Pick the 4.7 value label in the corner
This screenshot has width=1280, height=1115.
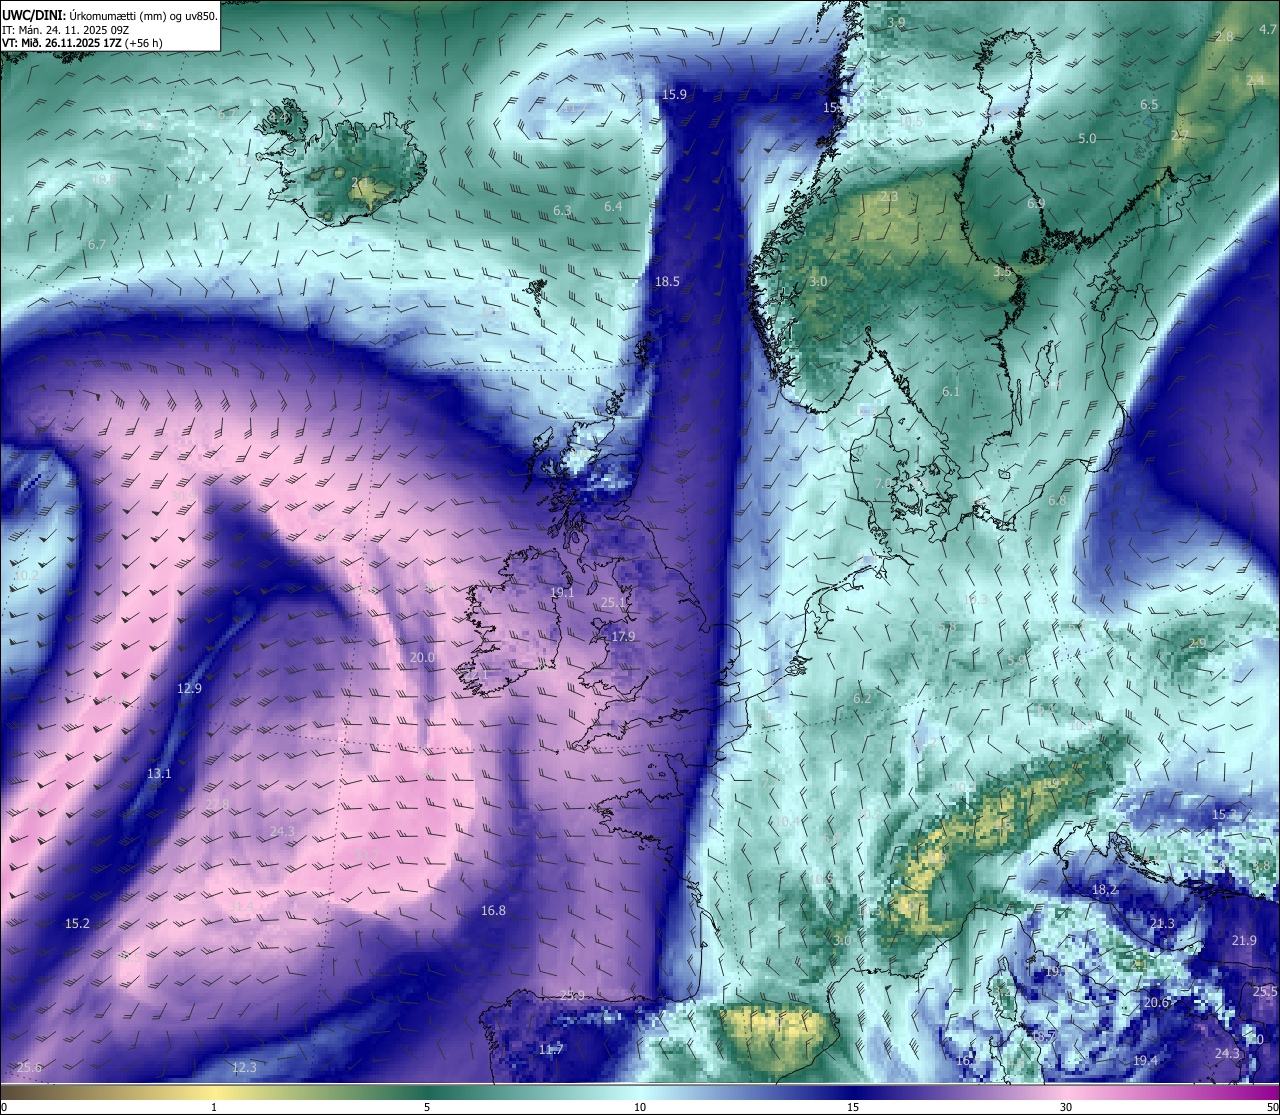(1267, 30)
